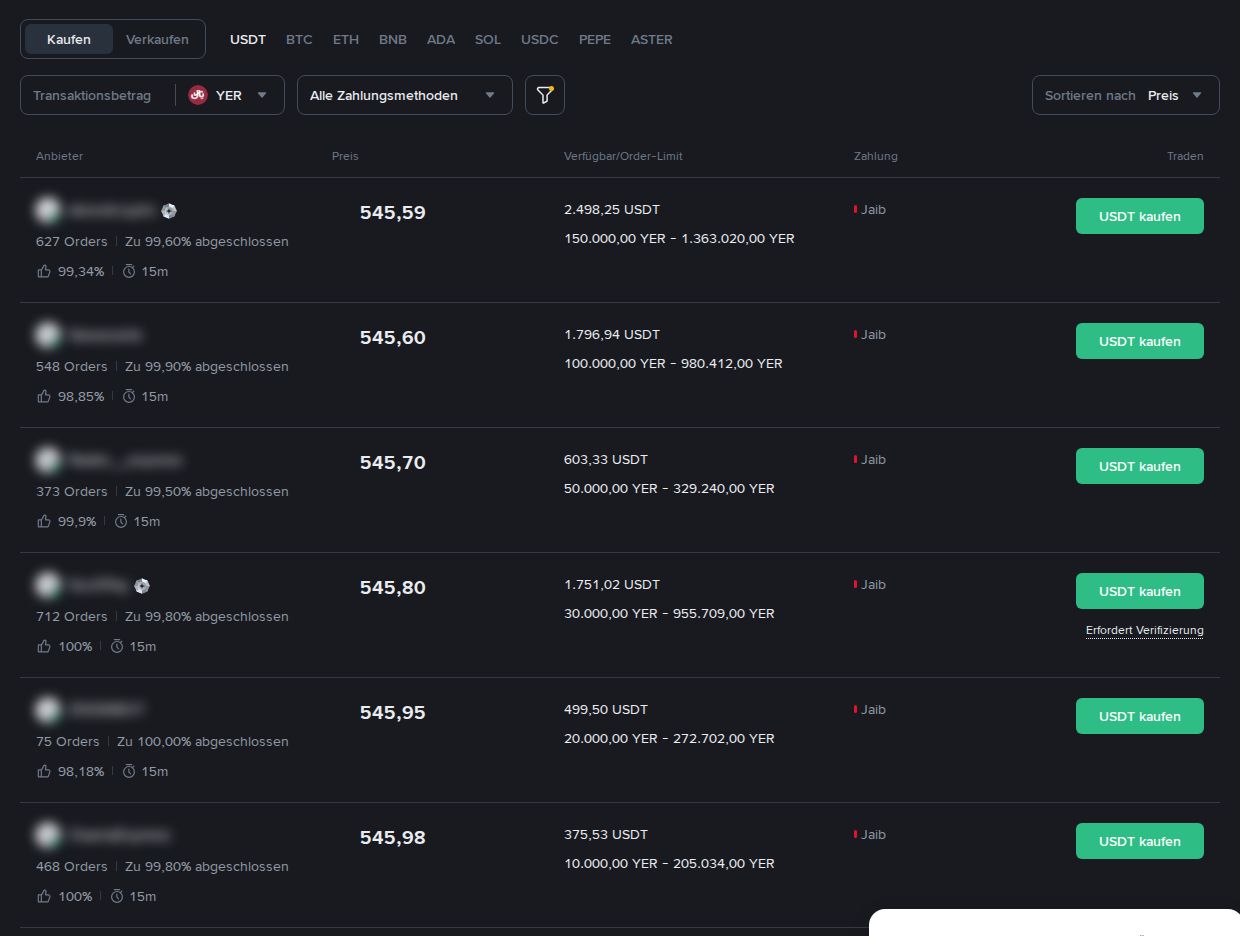Click the Preis column header
The image size is (1240, 936).
[345, 156]
